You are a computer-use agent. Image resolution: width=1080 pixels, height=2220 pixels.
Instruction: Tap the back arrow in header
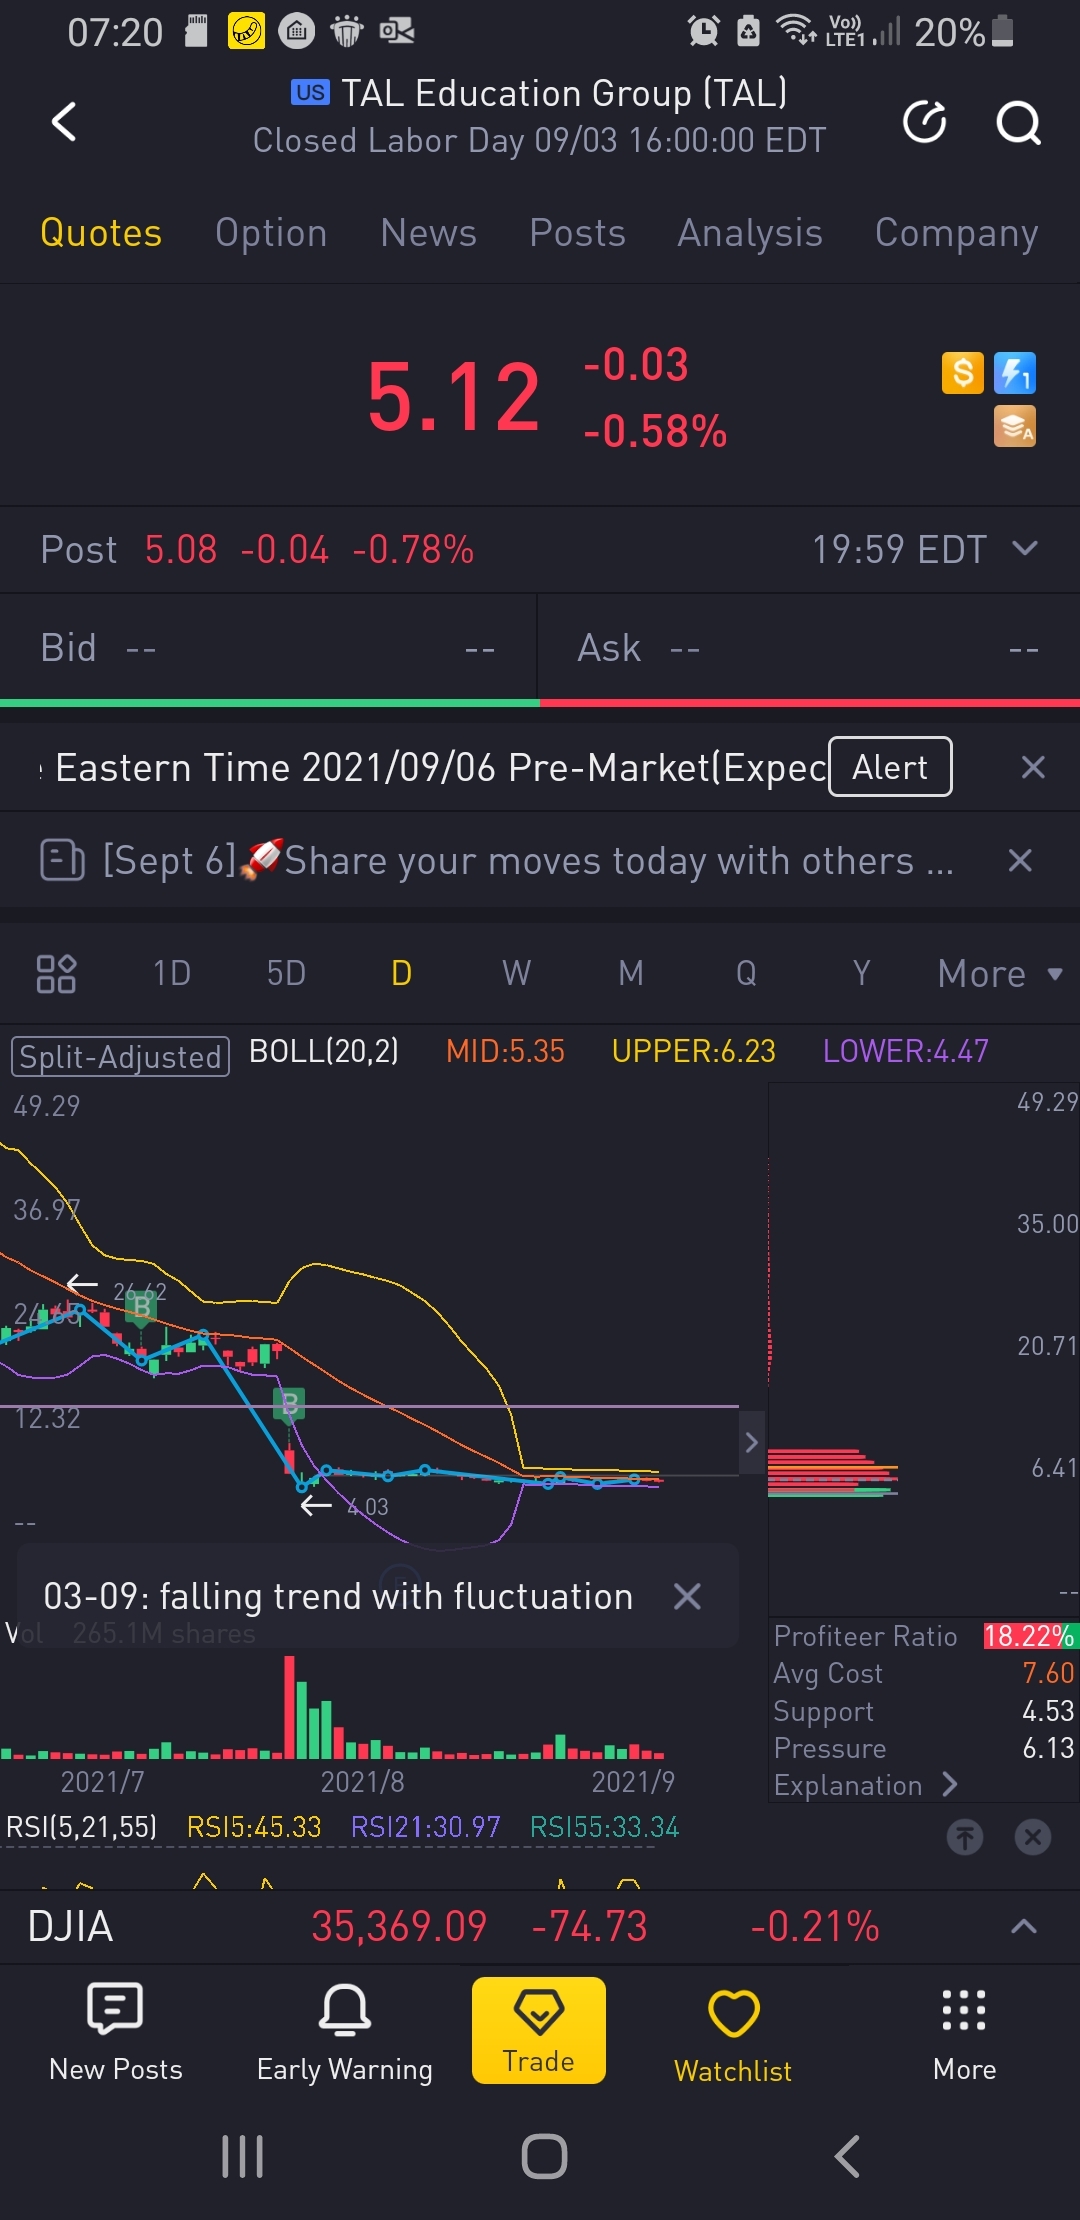(x=64, y=122)
